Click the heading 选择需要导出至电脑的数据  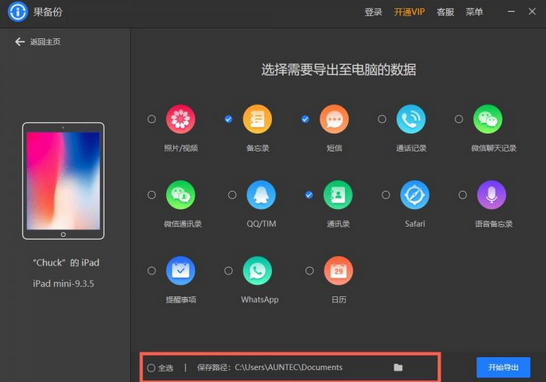(338, 70)
